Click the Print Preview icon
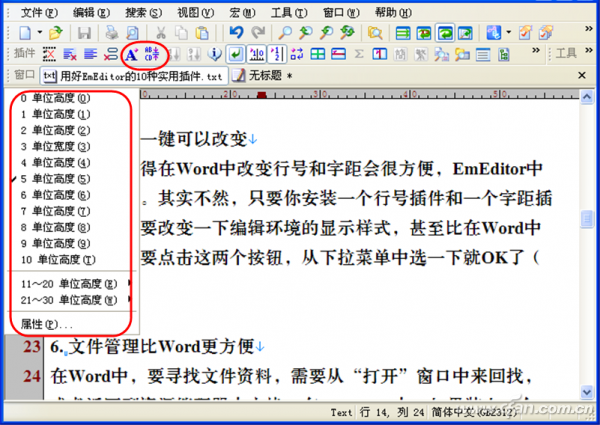Screen dimensions: 600x425 (132, 33)
